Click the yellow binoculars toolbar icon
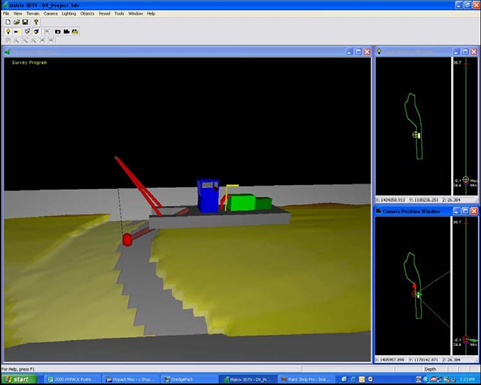481x385 pixels. 75,31
